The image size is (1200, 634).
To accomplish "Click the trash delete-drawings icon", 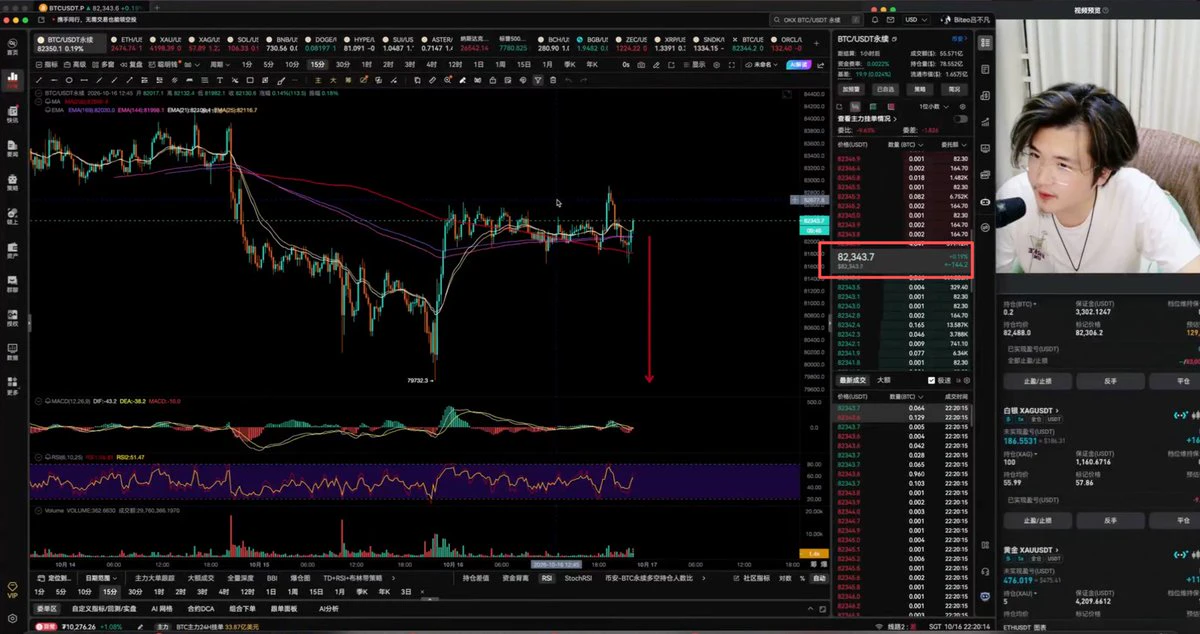I will click(x=552, y=80).
